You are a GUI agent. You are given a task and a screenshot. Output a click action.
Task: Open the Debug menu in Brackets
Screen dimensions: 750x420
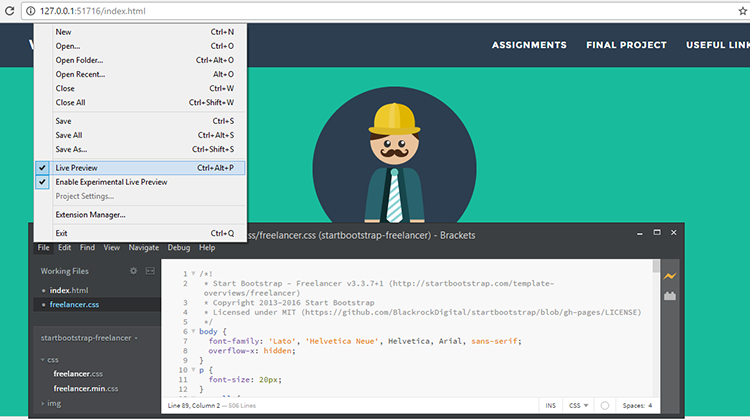tap(178, 247)
